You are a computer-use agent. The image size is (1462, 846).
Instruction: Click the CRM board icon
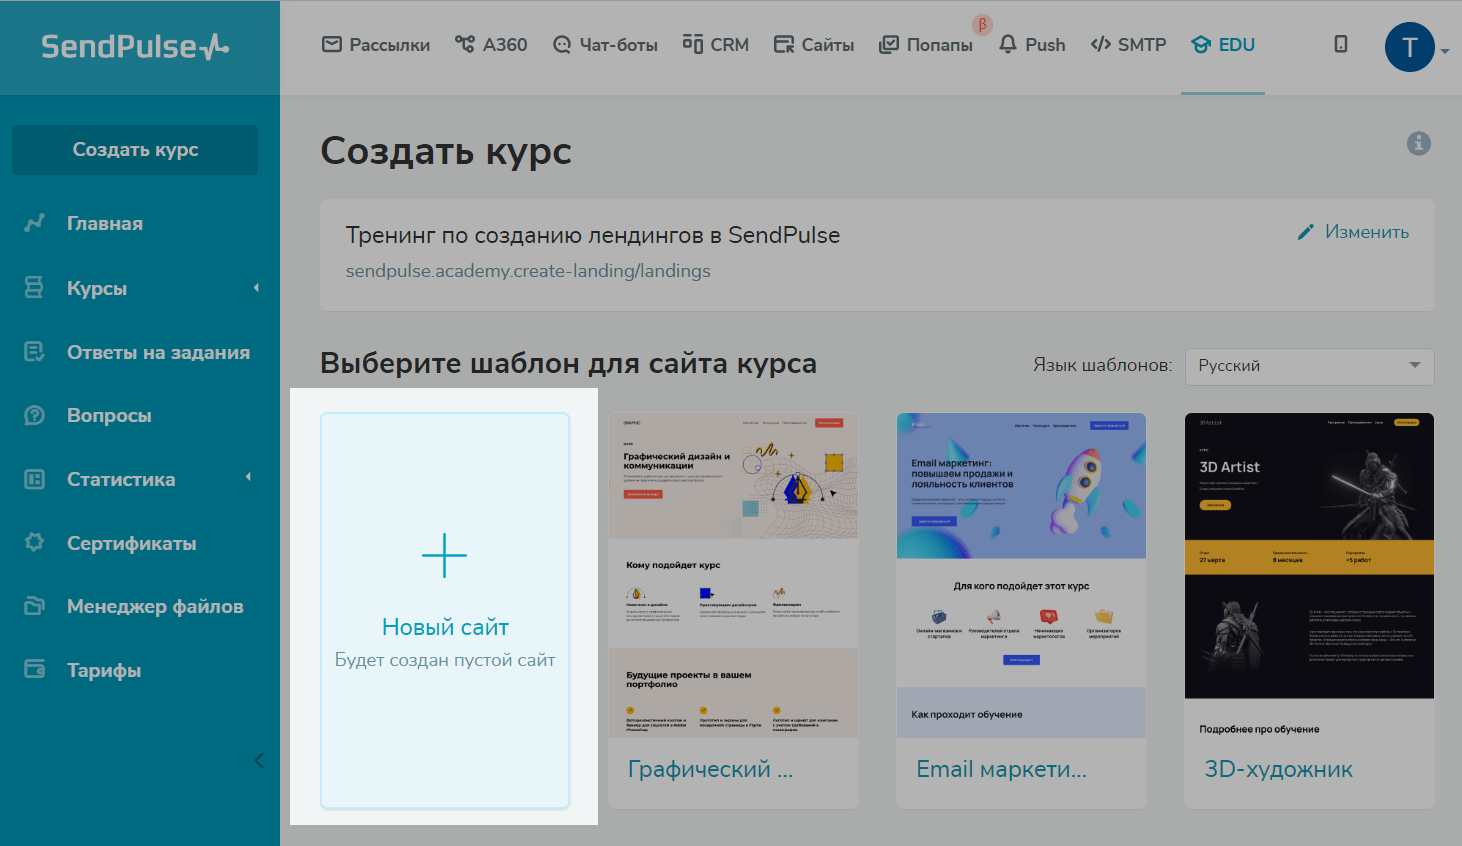pyautogui.click(x=693, y=44)
